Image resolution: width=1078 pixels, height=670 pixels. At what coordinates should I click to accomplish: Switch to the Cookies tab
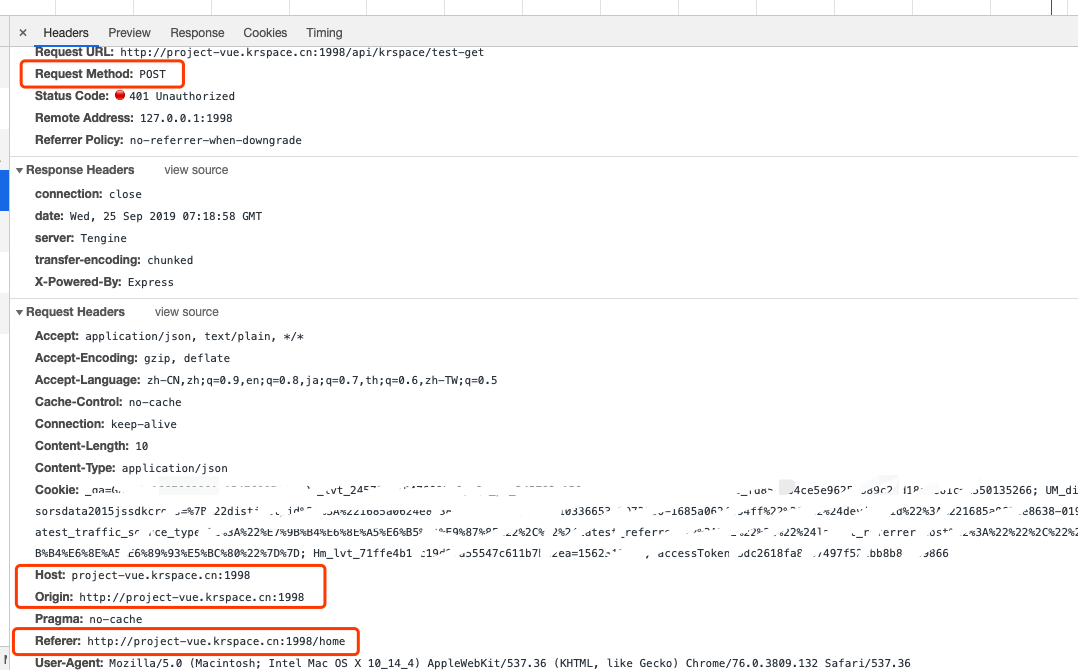[x=264, y=32]
